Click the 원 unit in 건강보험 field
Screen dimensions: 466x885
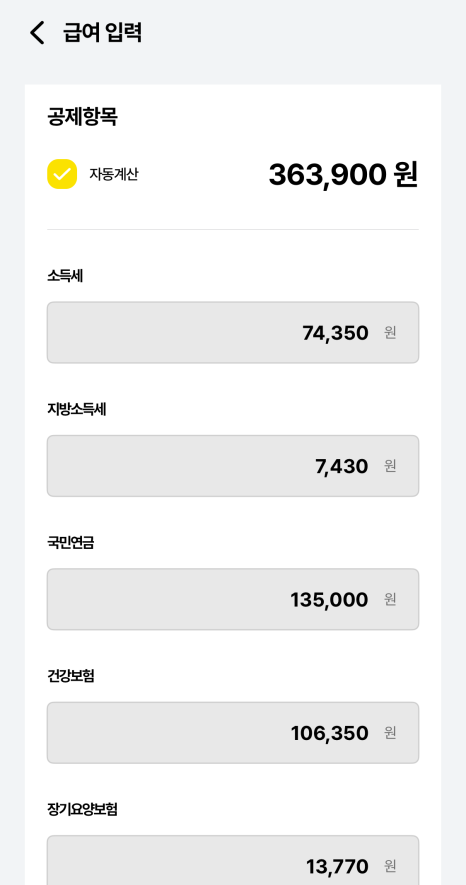(390, 733)
